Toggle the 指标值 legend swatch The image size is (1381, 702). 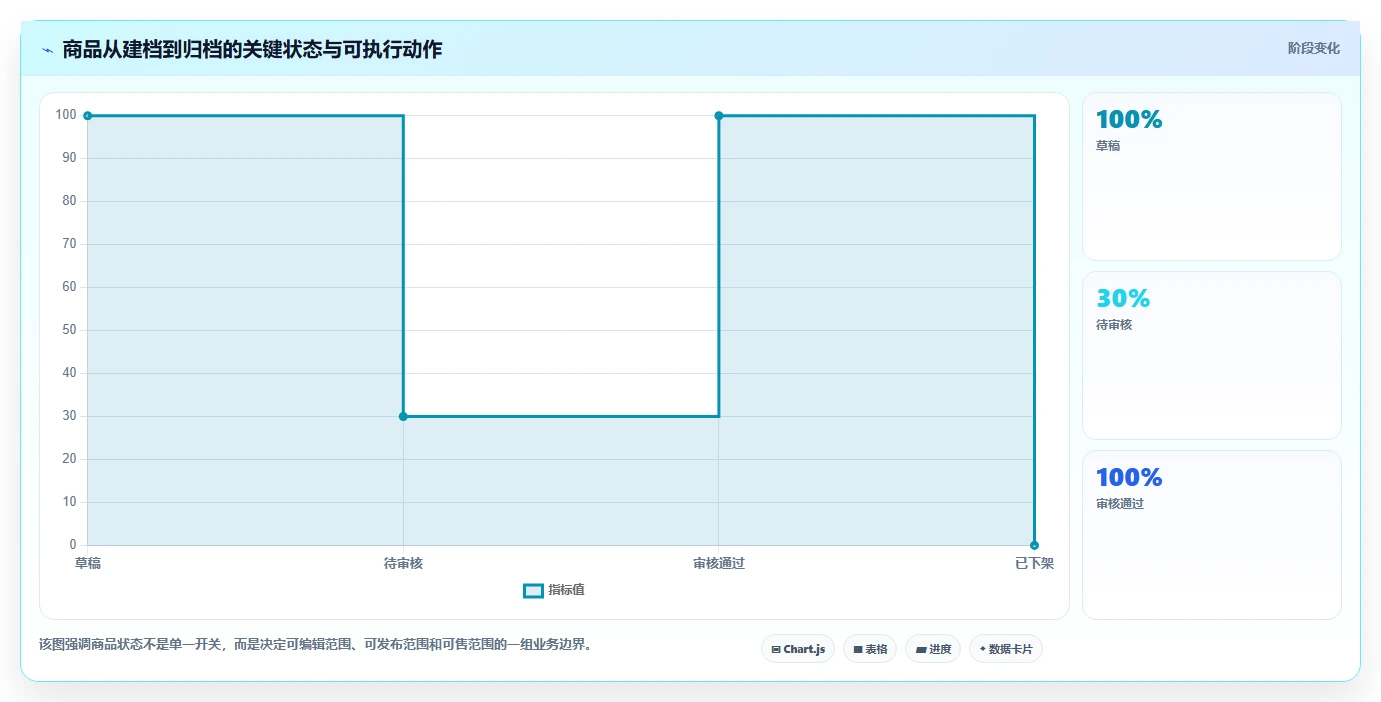(x=534, y=591)
